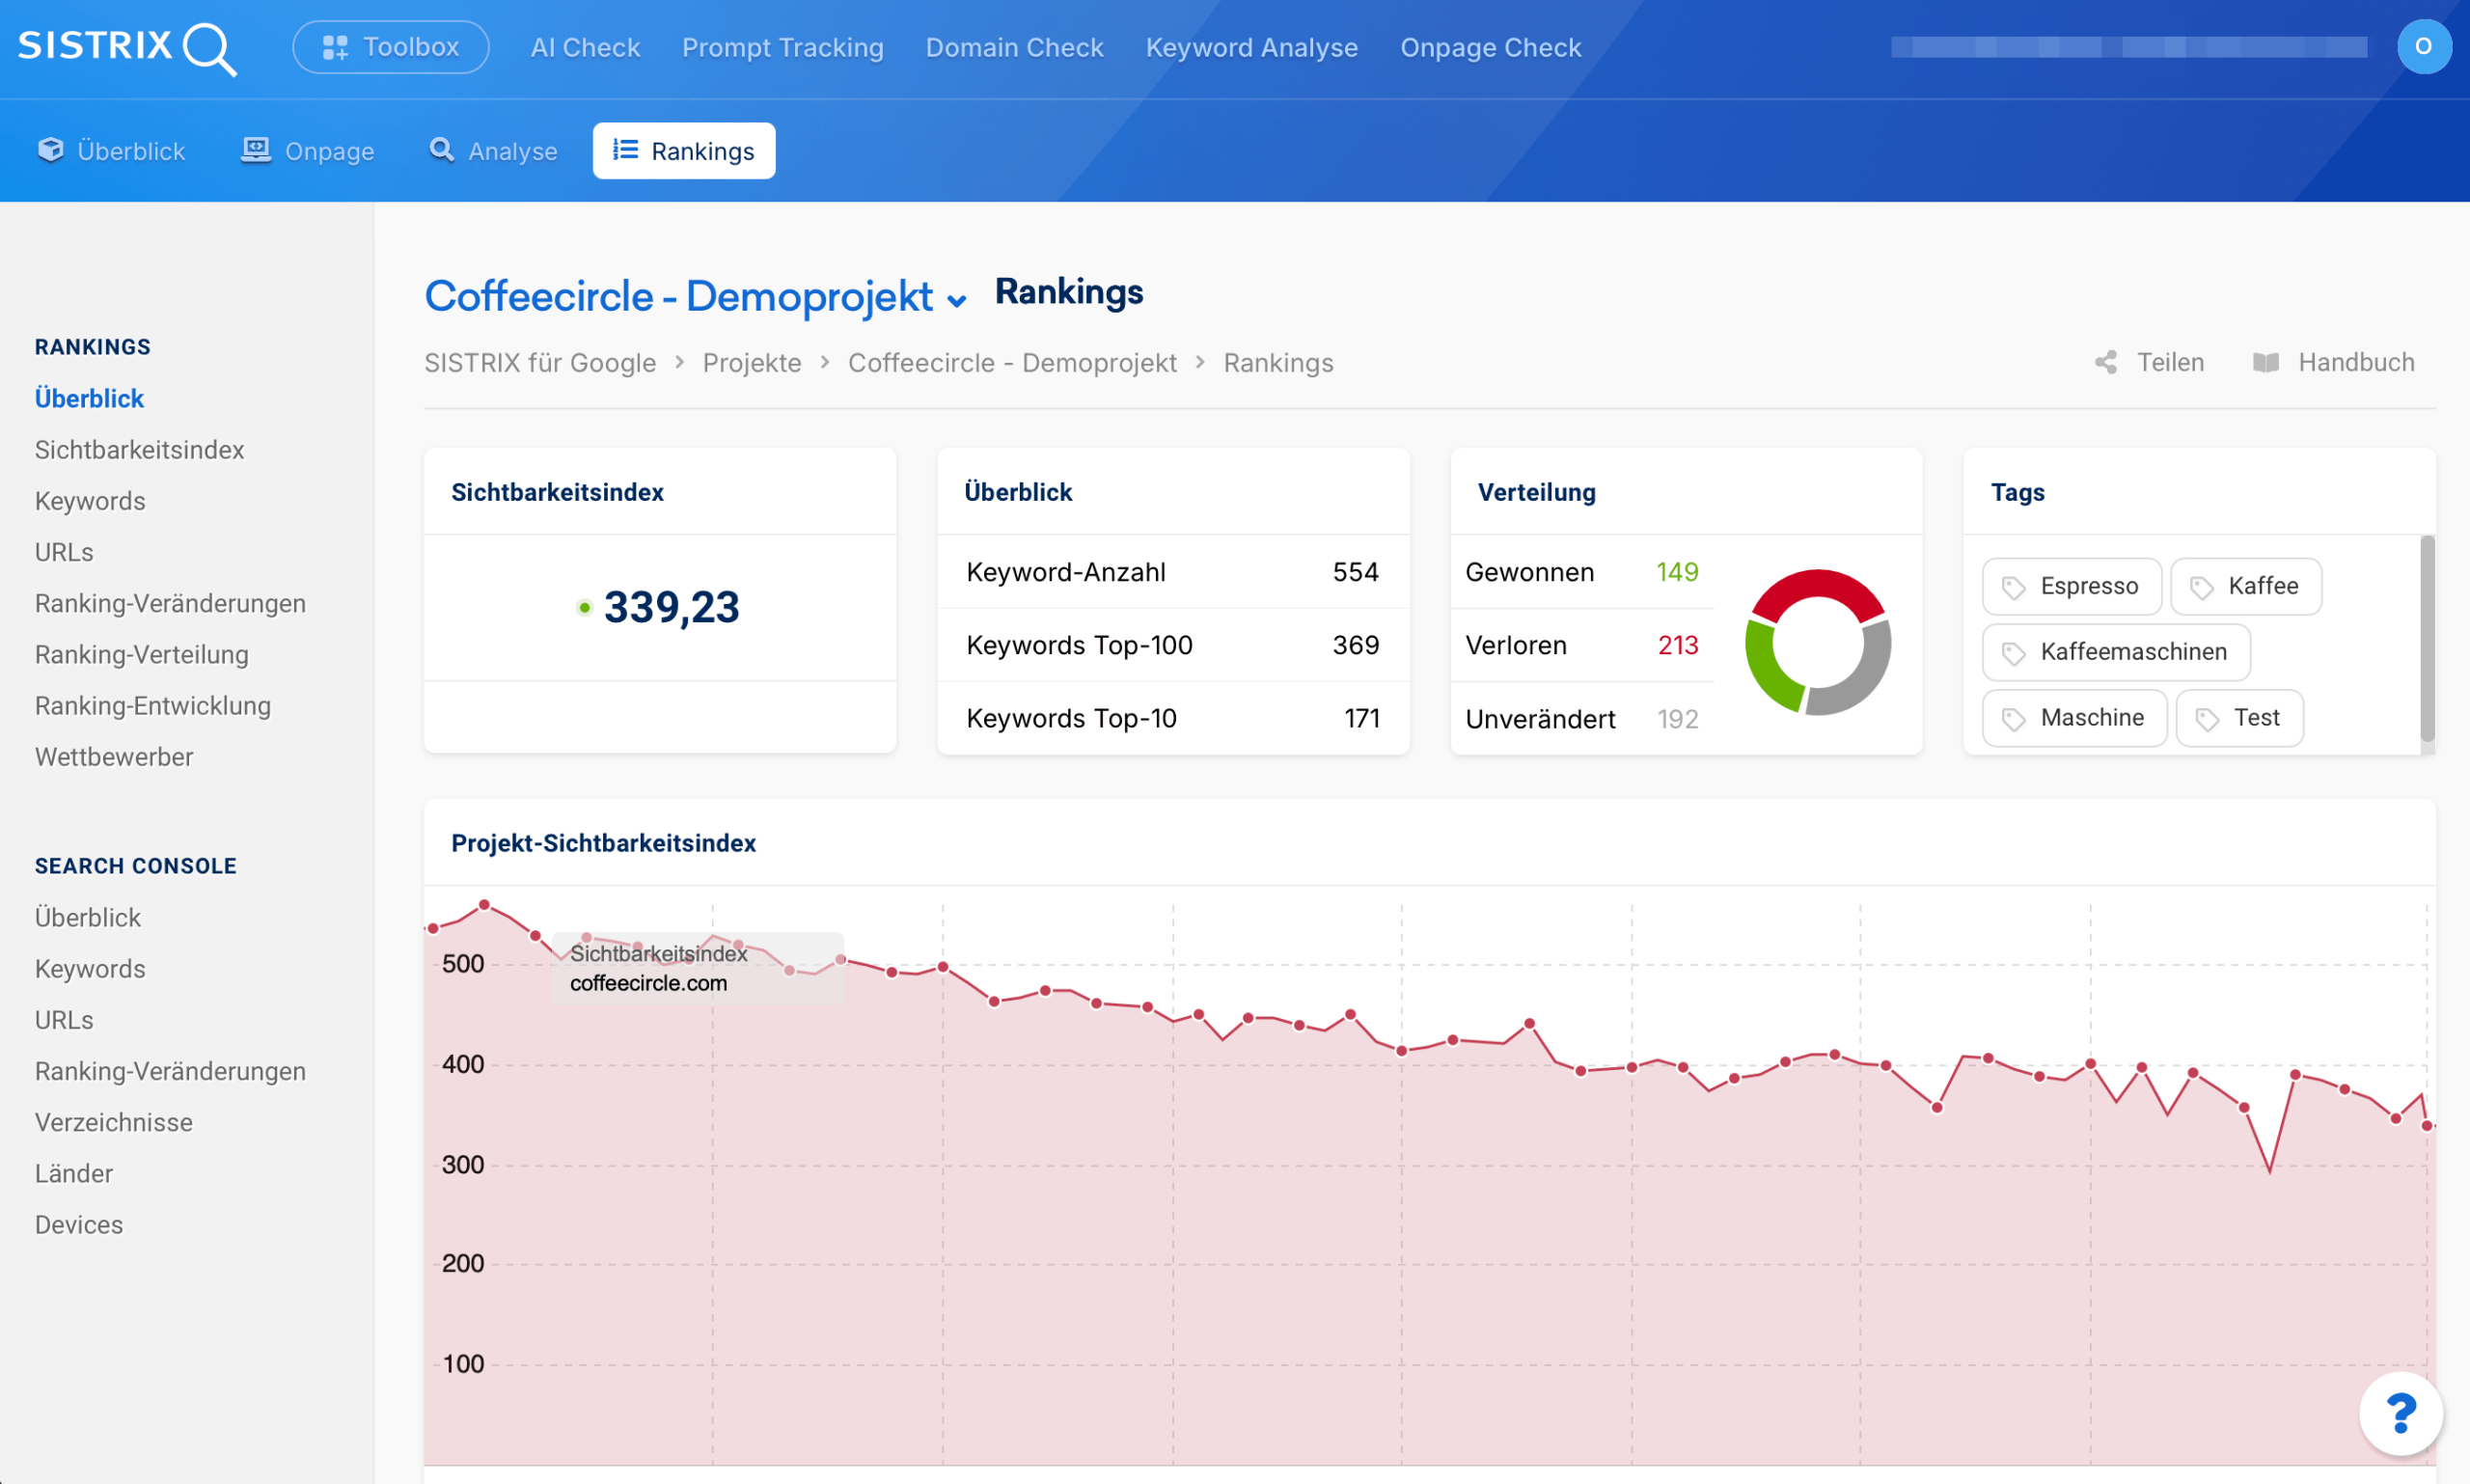Select the Espresso tag

tap(2071, 586)
